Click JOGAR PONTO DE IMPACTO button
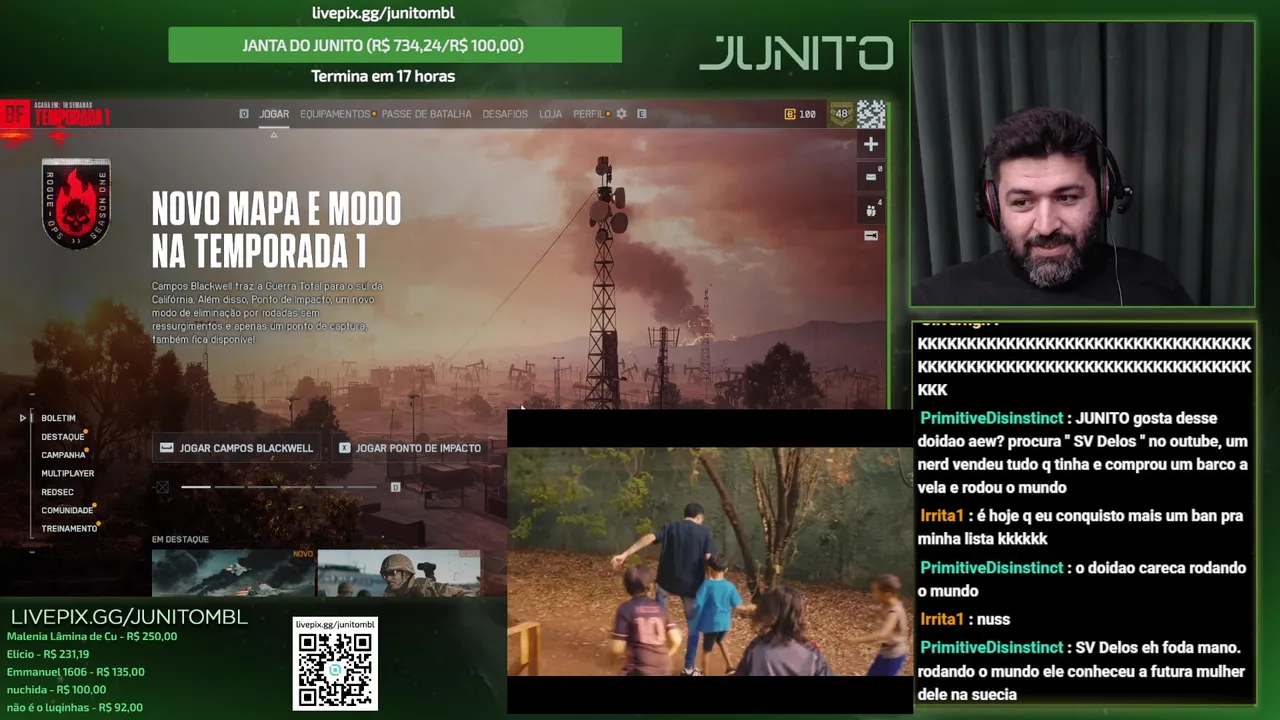The height and width of the screenshot is (720, 1280). pyautogui.click(x=410, y=448)
